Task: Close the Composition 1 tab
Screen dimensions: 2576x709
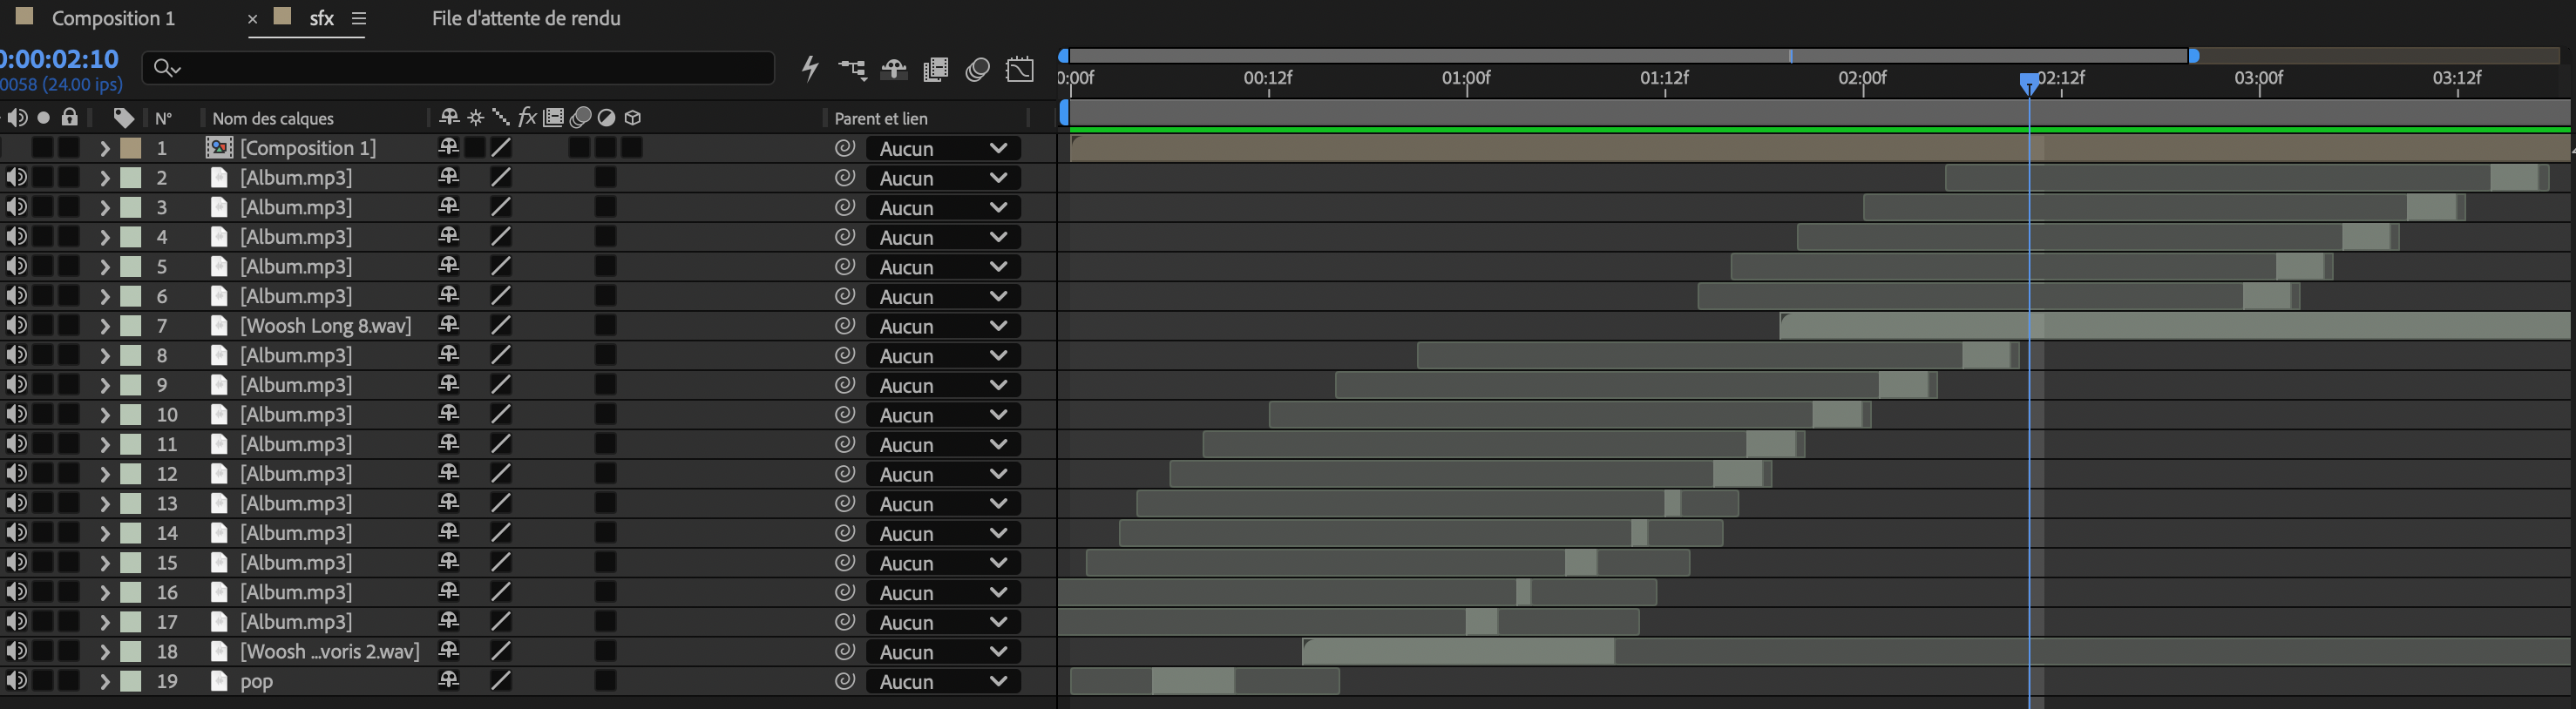Action: [252, 18]
